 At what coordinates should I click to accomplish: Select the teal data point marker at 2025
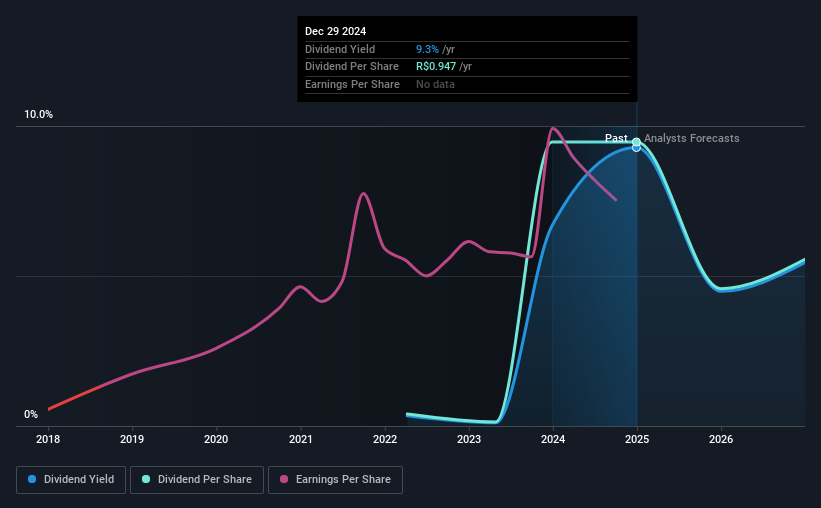click(636, 142)
